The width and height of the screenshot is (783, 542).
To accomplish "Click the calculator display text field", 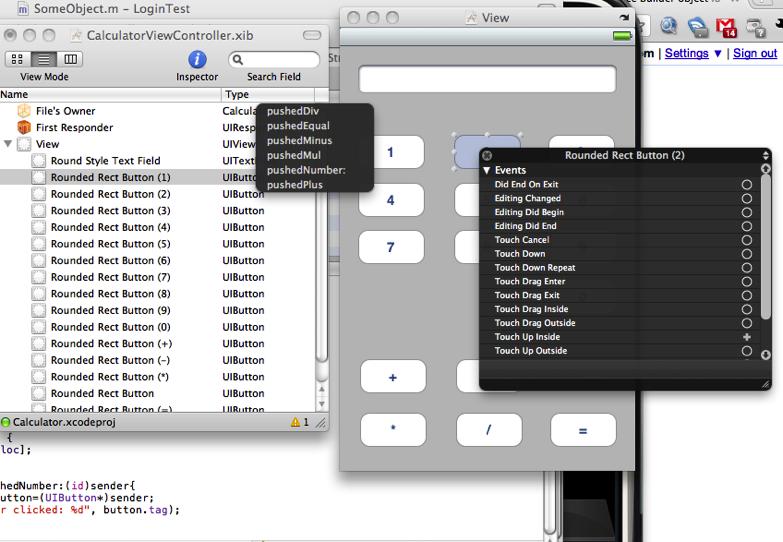I will pyautogui.click(x=487, y=78).
